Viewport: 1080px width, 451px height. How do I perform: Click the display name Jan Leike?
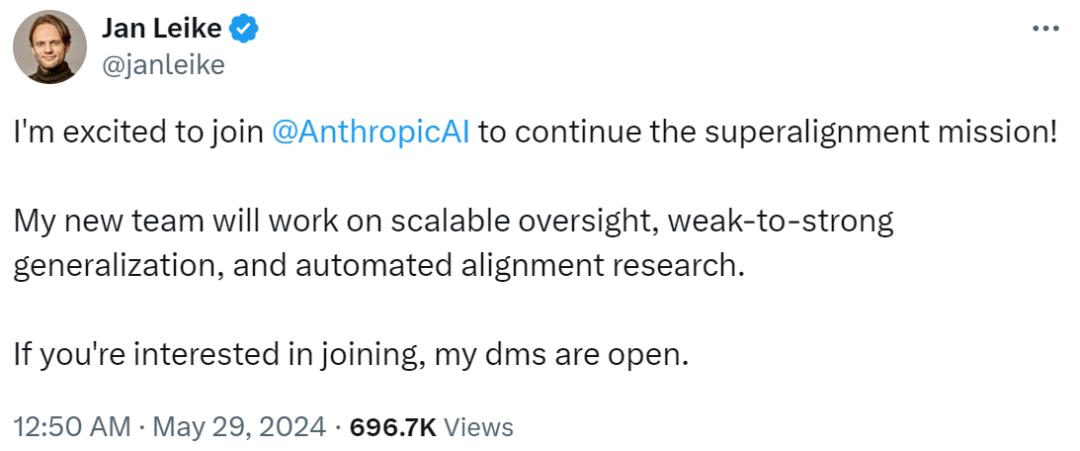pyautogui.click(x=162, y=30)
